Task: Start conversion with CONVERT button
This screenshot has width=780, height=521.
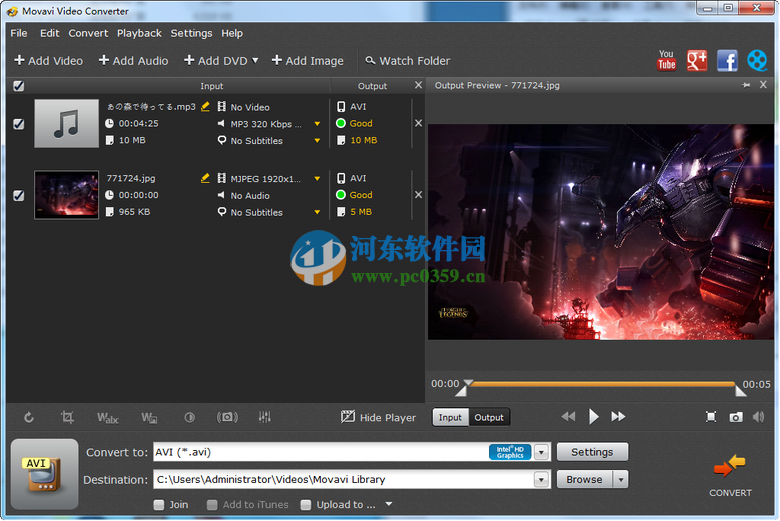Action: point(730,475)
